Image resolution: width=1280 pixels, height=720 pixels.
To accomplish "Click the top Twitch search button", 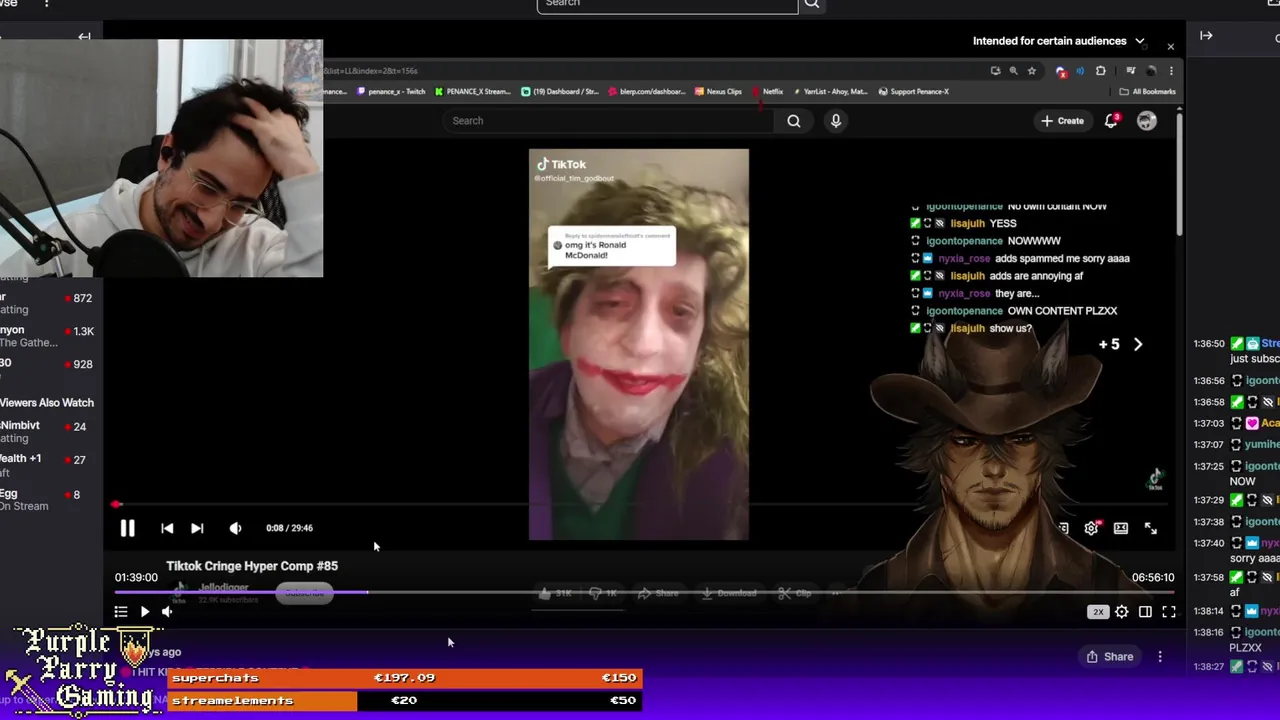I will pos(812,4).
